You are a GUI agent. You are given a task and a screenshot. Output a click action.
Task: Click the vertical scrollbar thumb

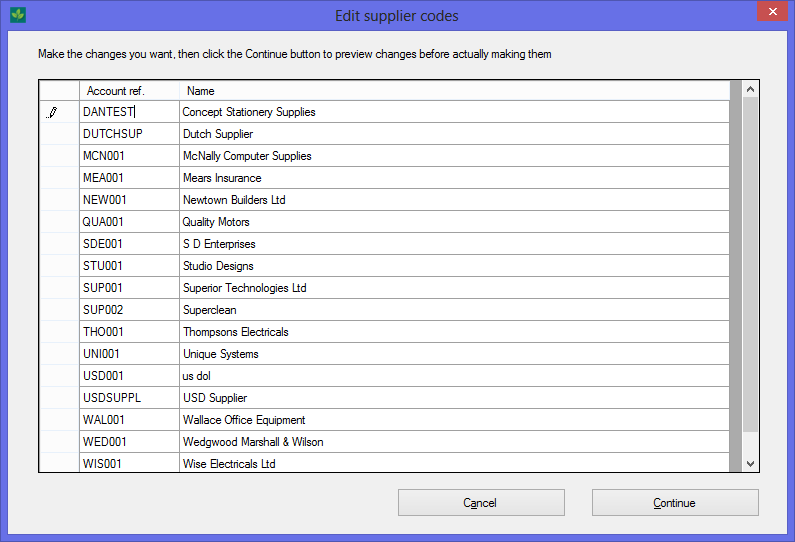(750, 265)
